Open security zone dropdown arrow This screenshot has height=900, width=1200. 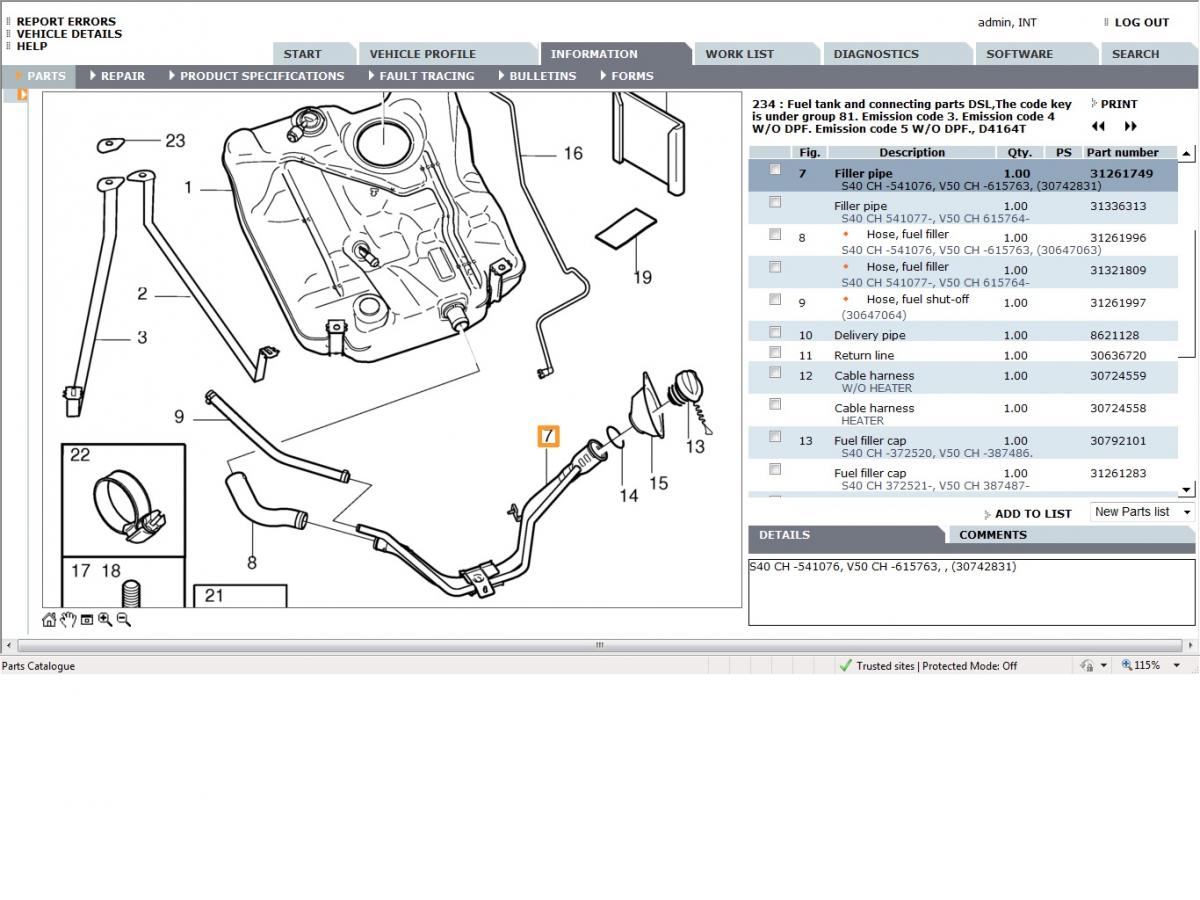[x=1104, y=665]
